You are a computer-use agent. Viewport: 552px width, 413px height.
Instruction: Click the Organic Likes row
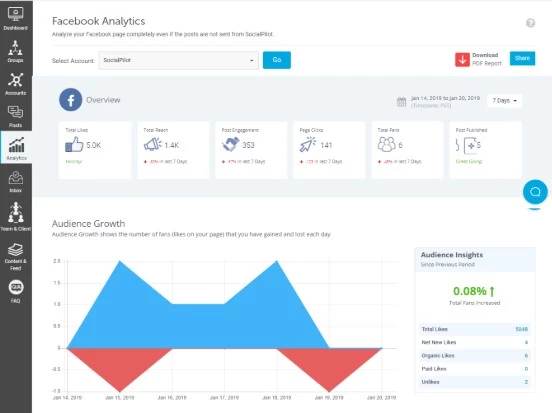click(x=475, y=356)
